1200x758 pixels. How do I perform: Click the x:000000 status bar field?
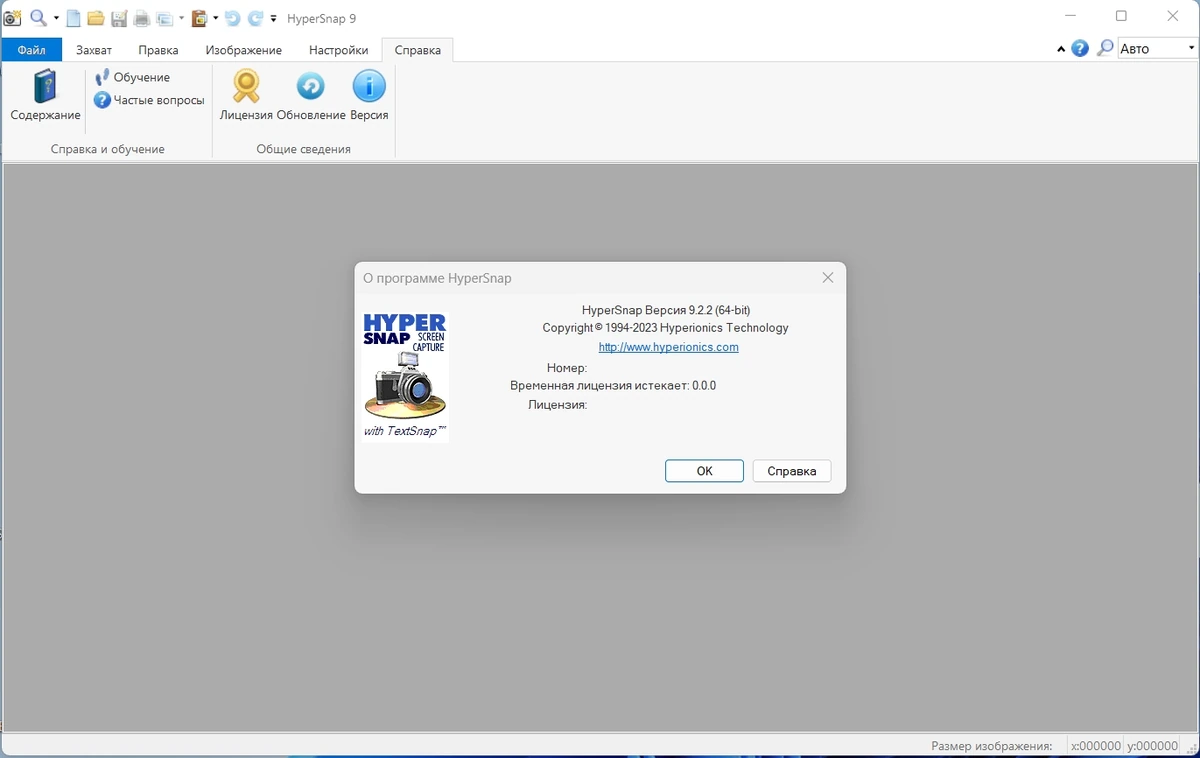point(1096,746)
